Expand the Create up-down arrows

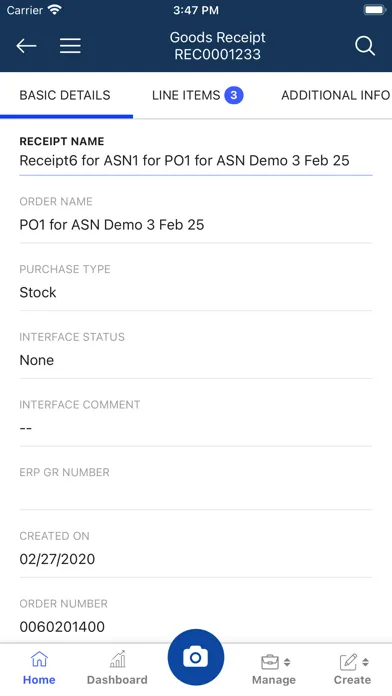coord(365,662)
